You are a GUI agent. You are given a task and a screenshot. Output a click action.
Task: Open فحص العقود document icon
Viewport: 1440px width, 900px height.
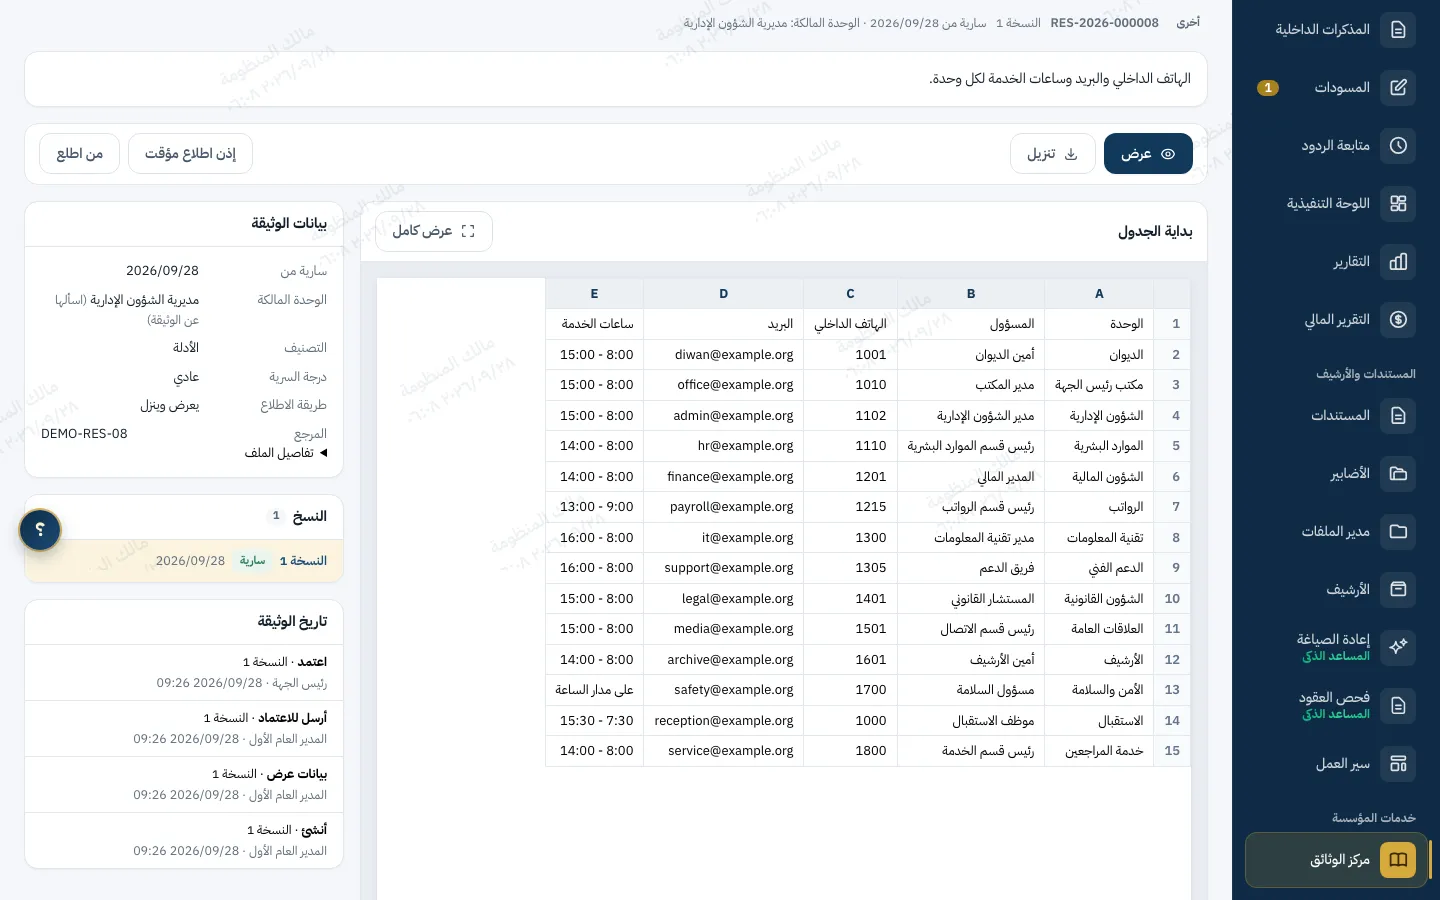tap(1398, 706)
